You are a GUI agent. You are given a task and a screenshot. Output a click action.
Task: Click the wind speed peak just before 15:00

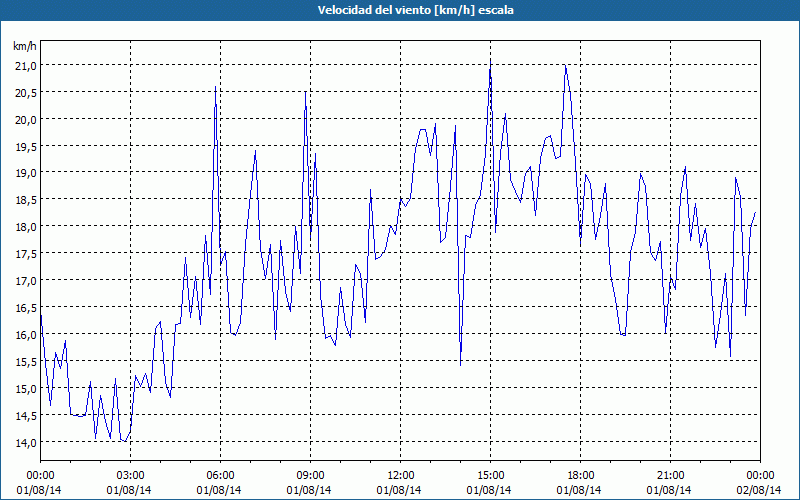pyautogui.click(x=490, y=60)
